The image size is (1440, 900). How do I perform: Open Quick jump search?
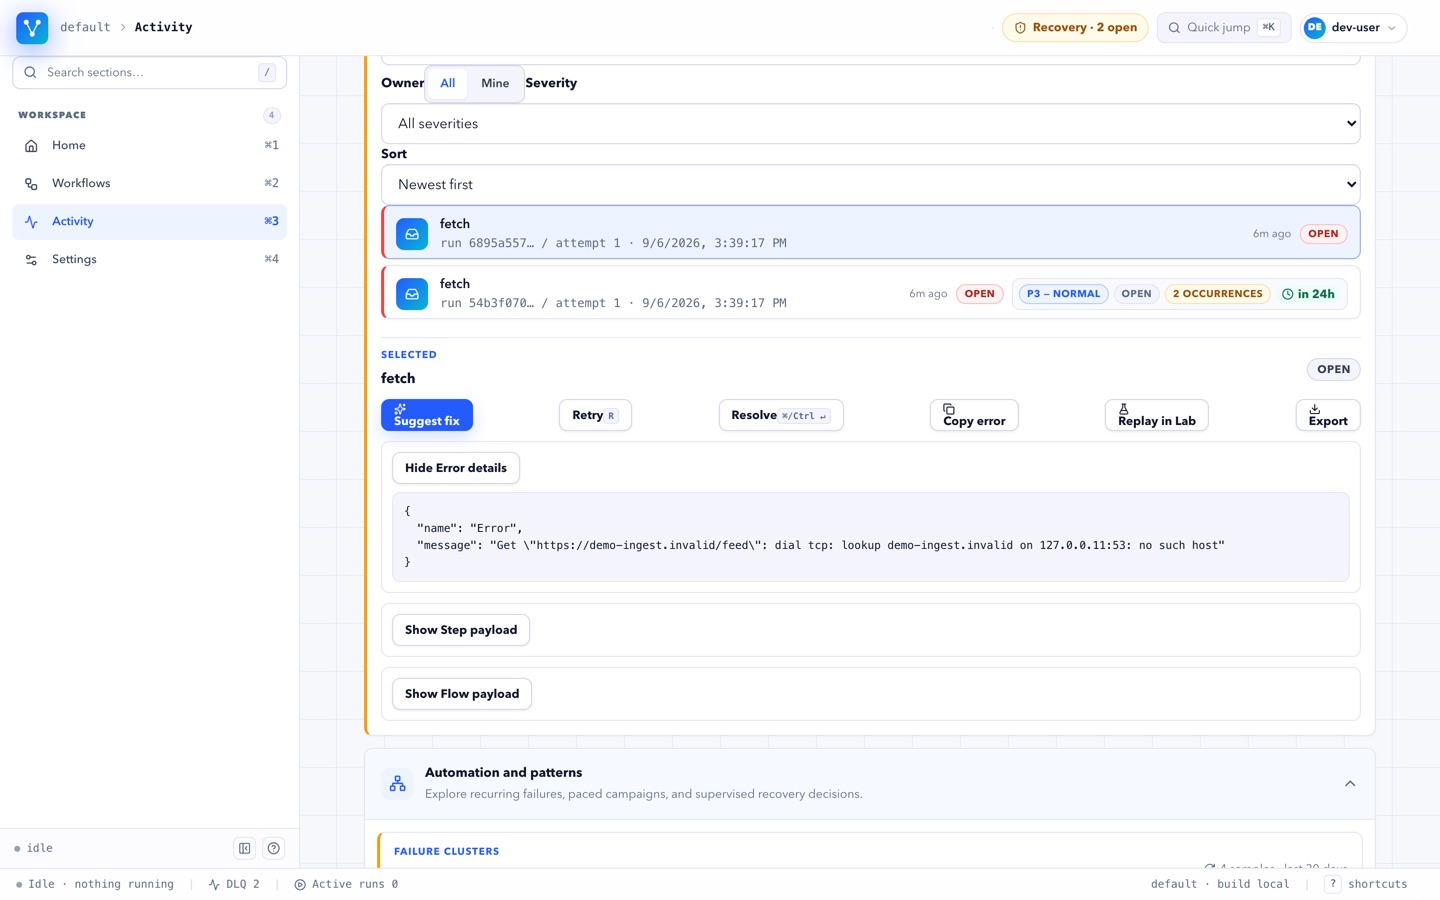[1224, 28]
